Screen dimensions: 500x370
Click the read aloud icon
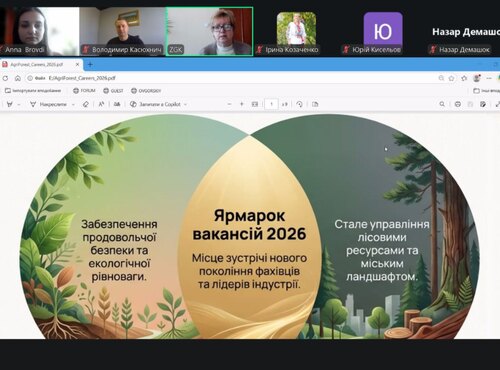101,104
